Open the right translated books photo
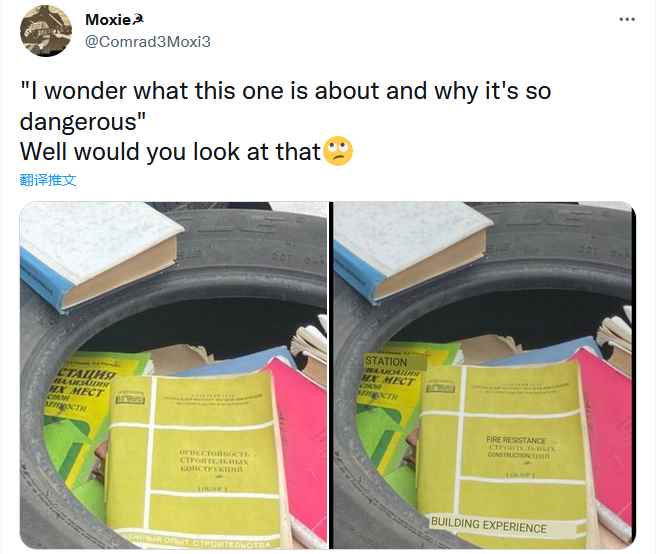This screenshot has width=656, height=554. (x=484, y=375)
